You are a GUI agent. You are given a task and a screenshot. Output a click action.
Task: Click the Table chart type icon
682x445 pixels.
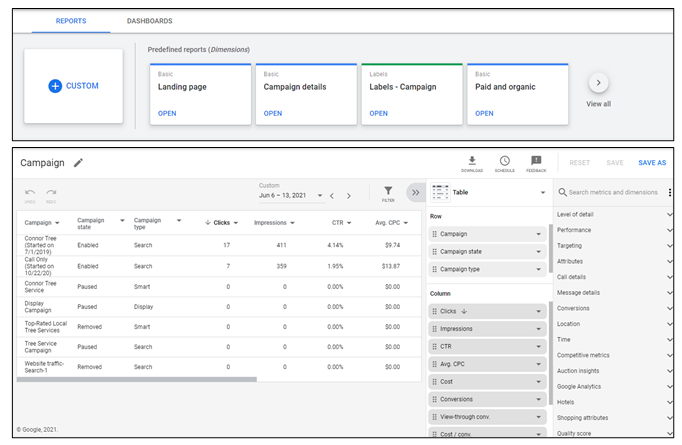(x=440, y=192)
